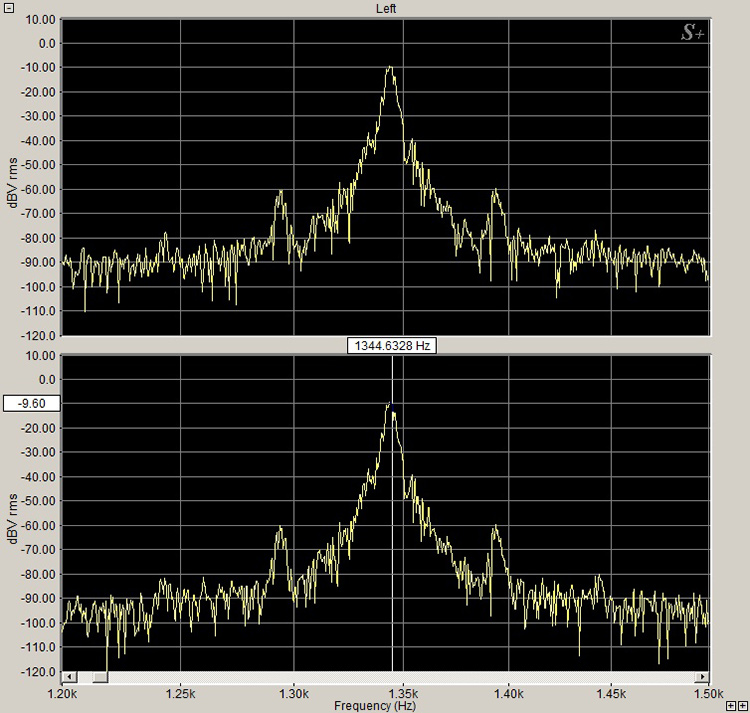750x713 pixels.
Task: Click the main spectral peak in upper plot
Action: (x=390, y=69)
